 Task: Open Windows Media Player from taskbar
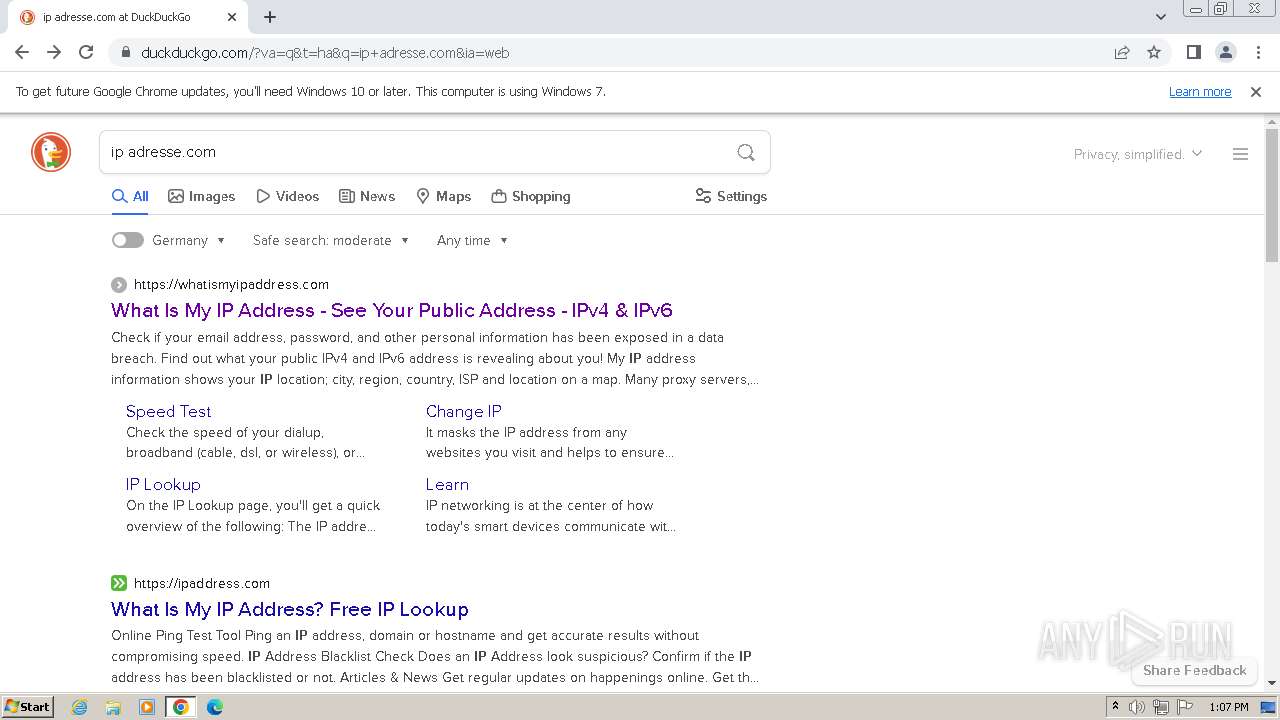click(x=147, y=707)
